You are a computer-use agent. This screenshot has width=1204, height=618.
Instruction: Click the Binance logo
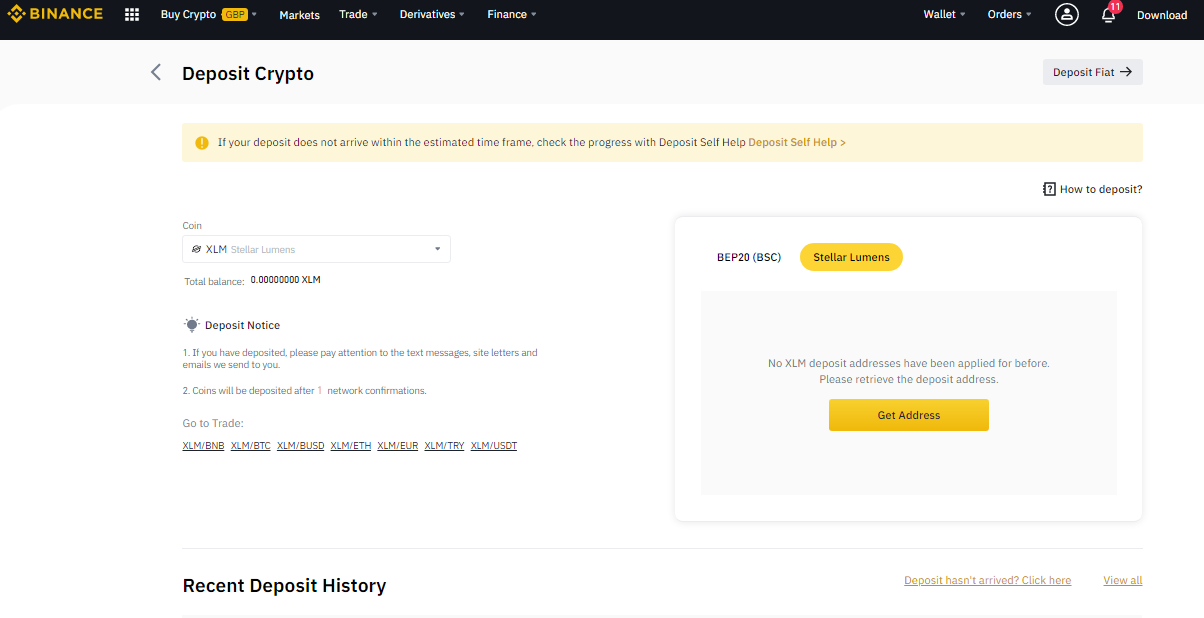(x=55, y=14)
